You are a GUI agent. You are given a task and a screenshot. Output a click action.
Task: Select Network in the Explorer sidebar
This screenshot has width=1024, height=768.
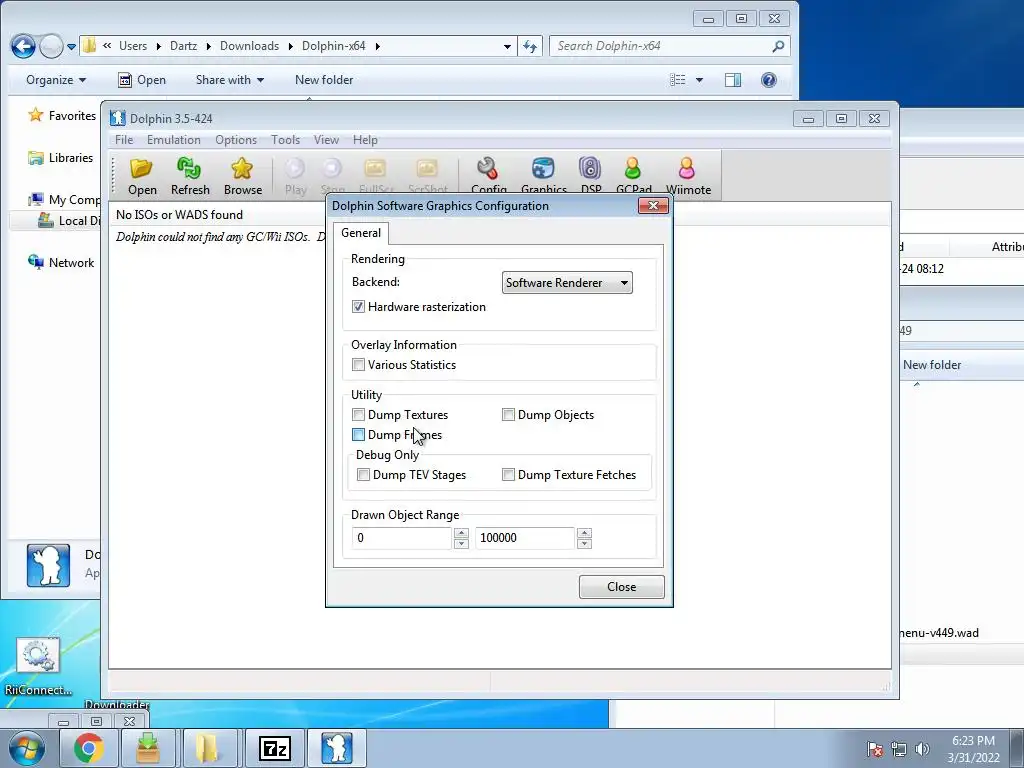pyautogui.click(x=61, y=263)
